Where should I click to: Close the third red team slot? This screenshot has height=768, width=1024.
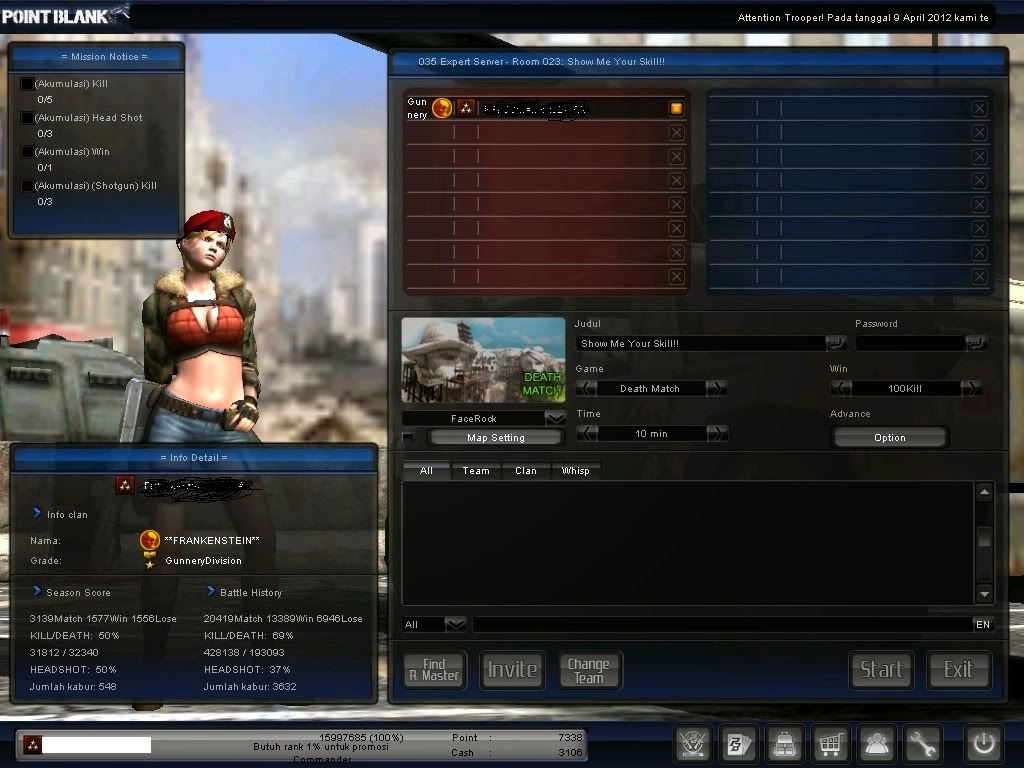(x=676, y=157)
